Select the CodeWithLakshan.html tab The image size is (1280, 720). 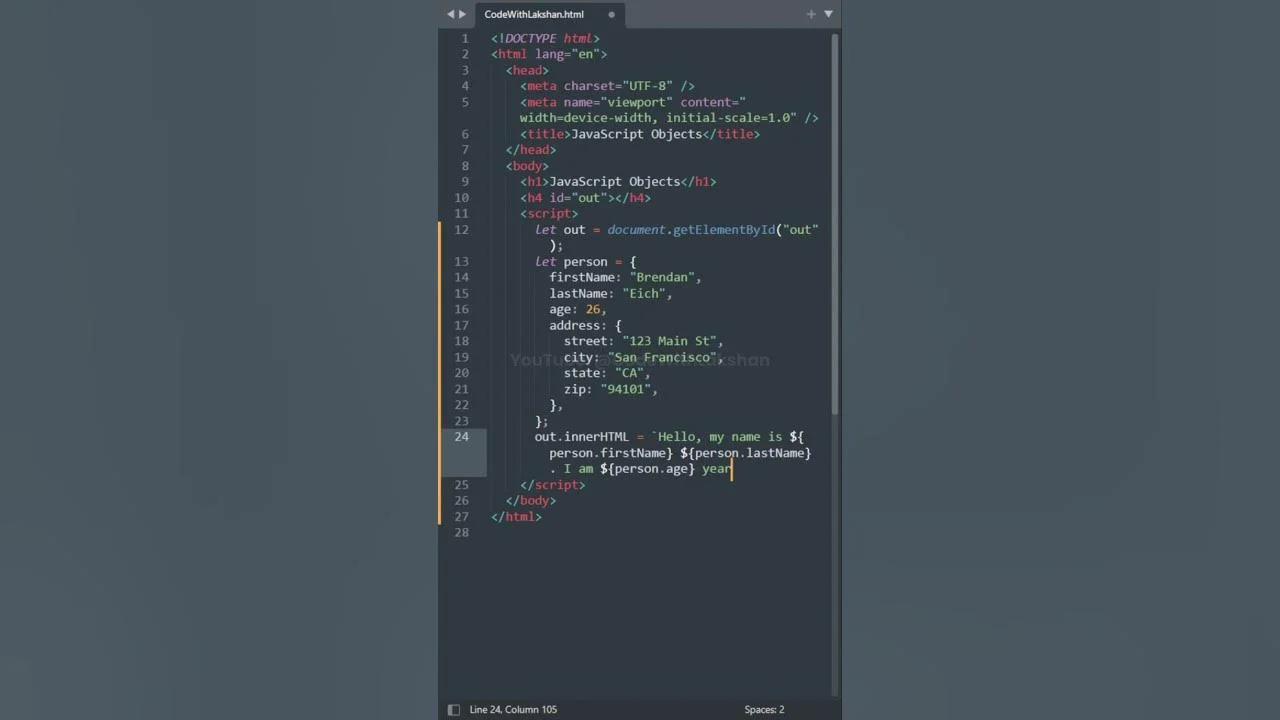coord(534,15)
